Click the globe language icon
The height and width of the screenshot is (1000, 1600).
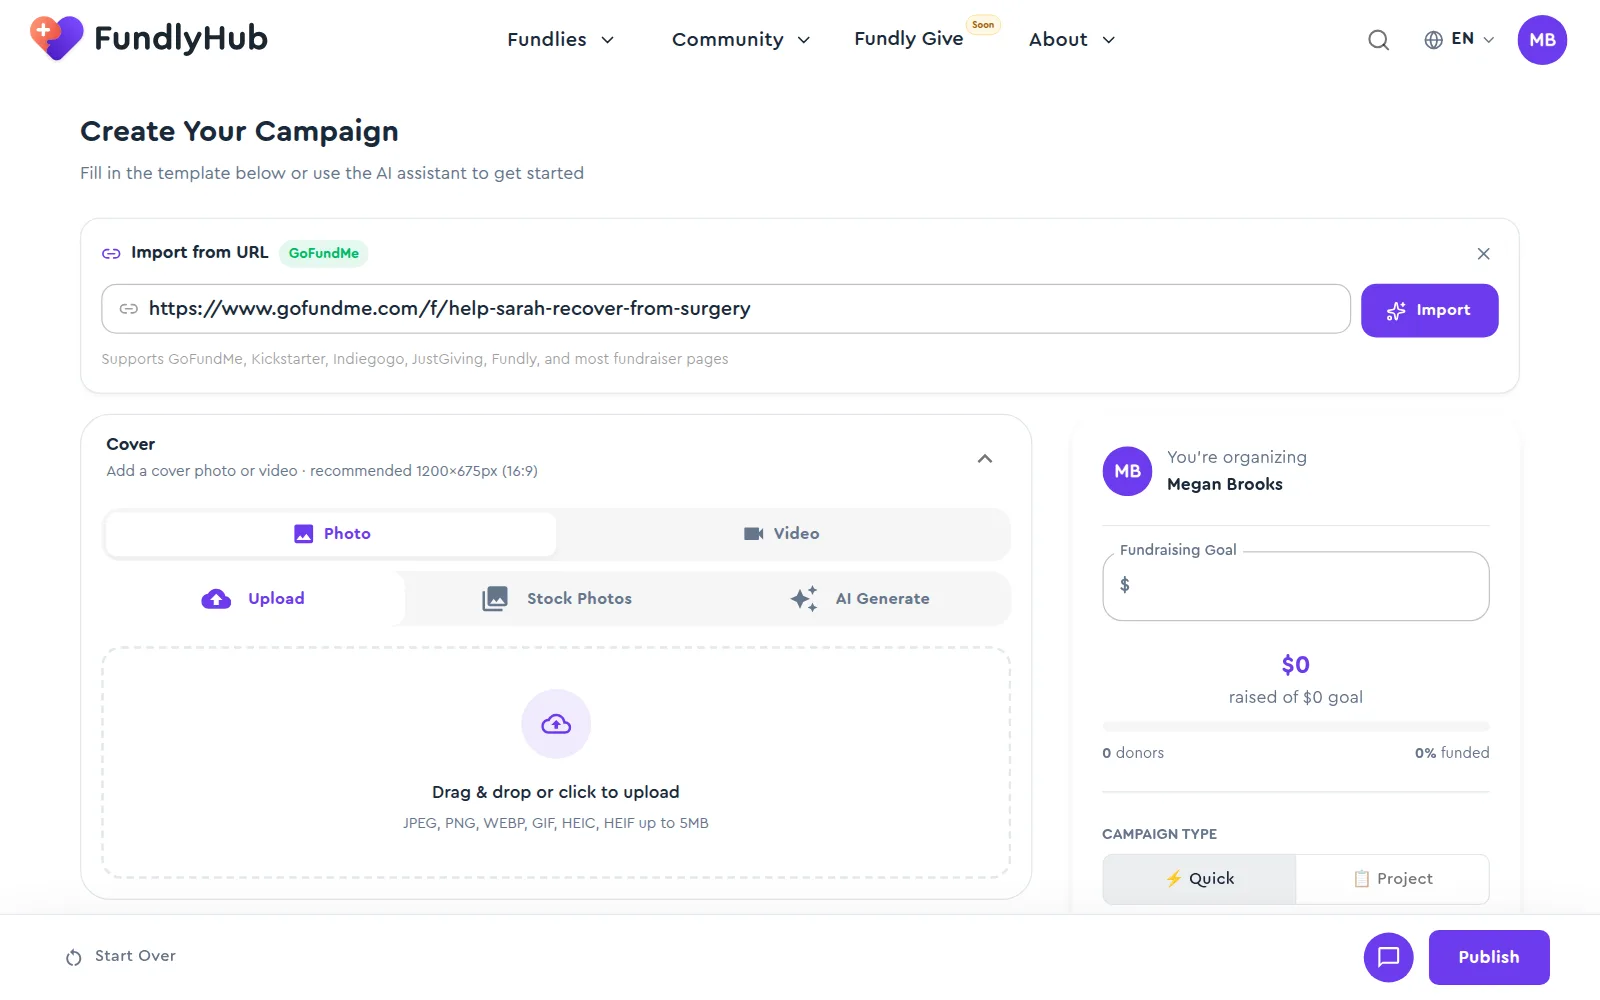pos(1433,40)
